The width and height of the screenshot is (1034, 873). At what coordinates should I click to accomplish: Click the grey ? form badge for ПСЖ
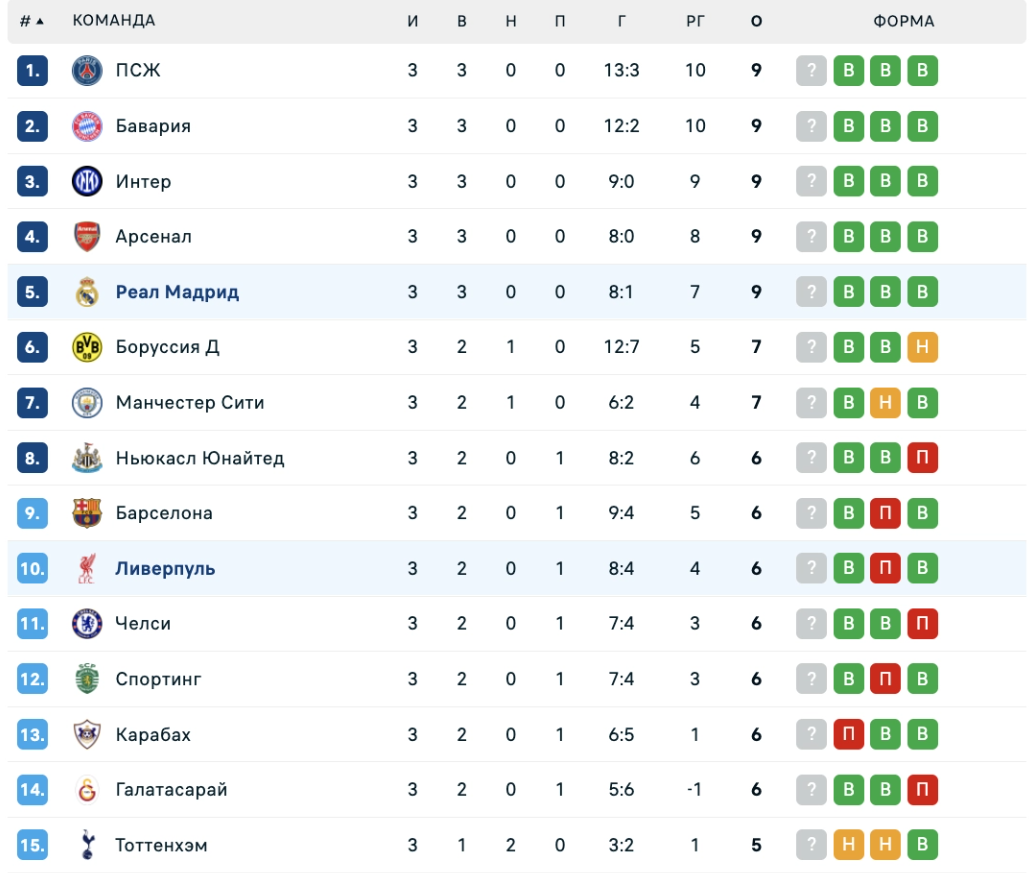(x=811, y=71)
